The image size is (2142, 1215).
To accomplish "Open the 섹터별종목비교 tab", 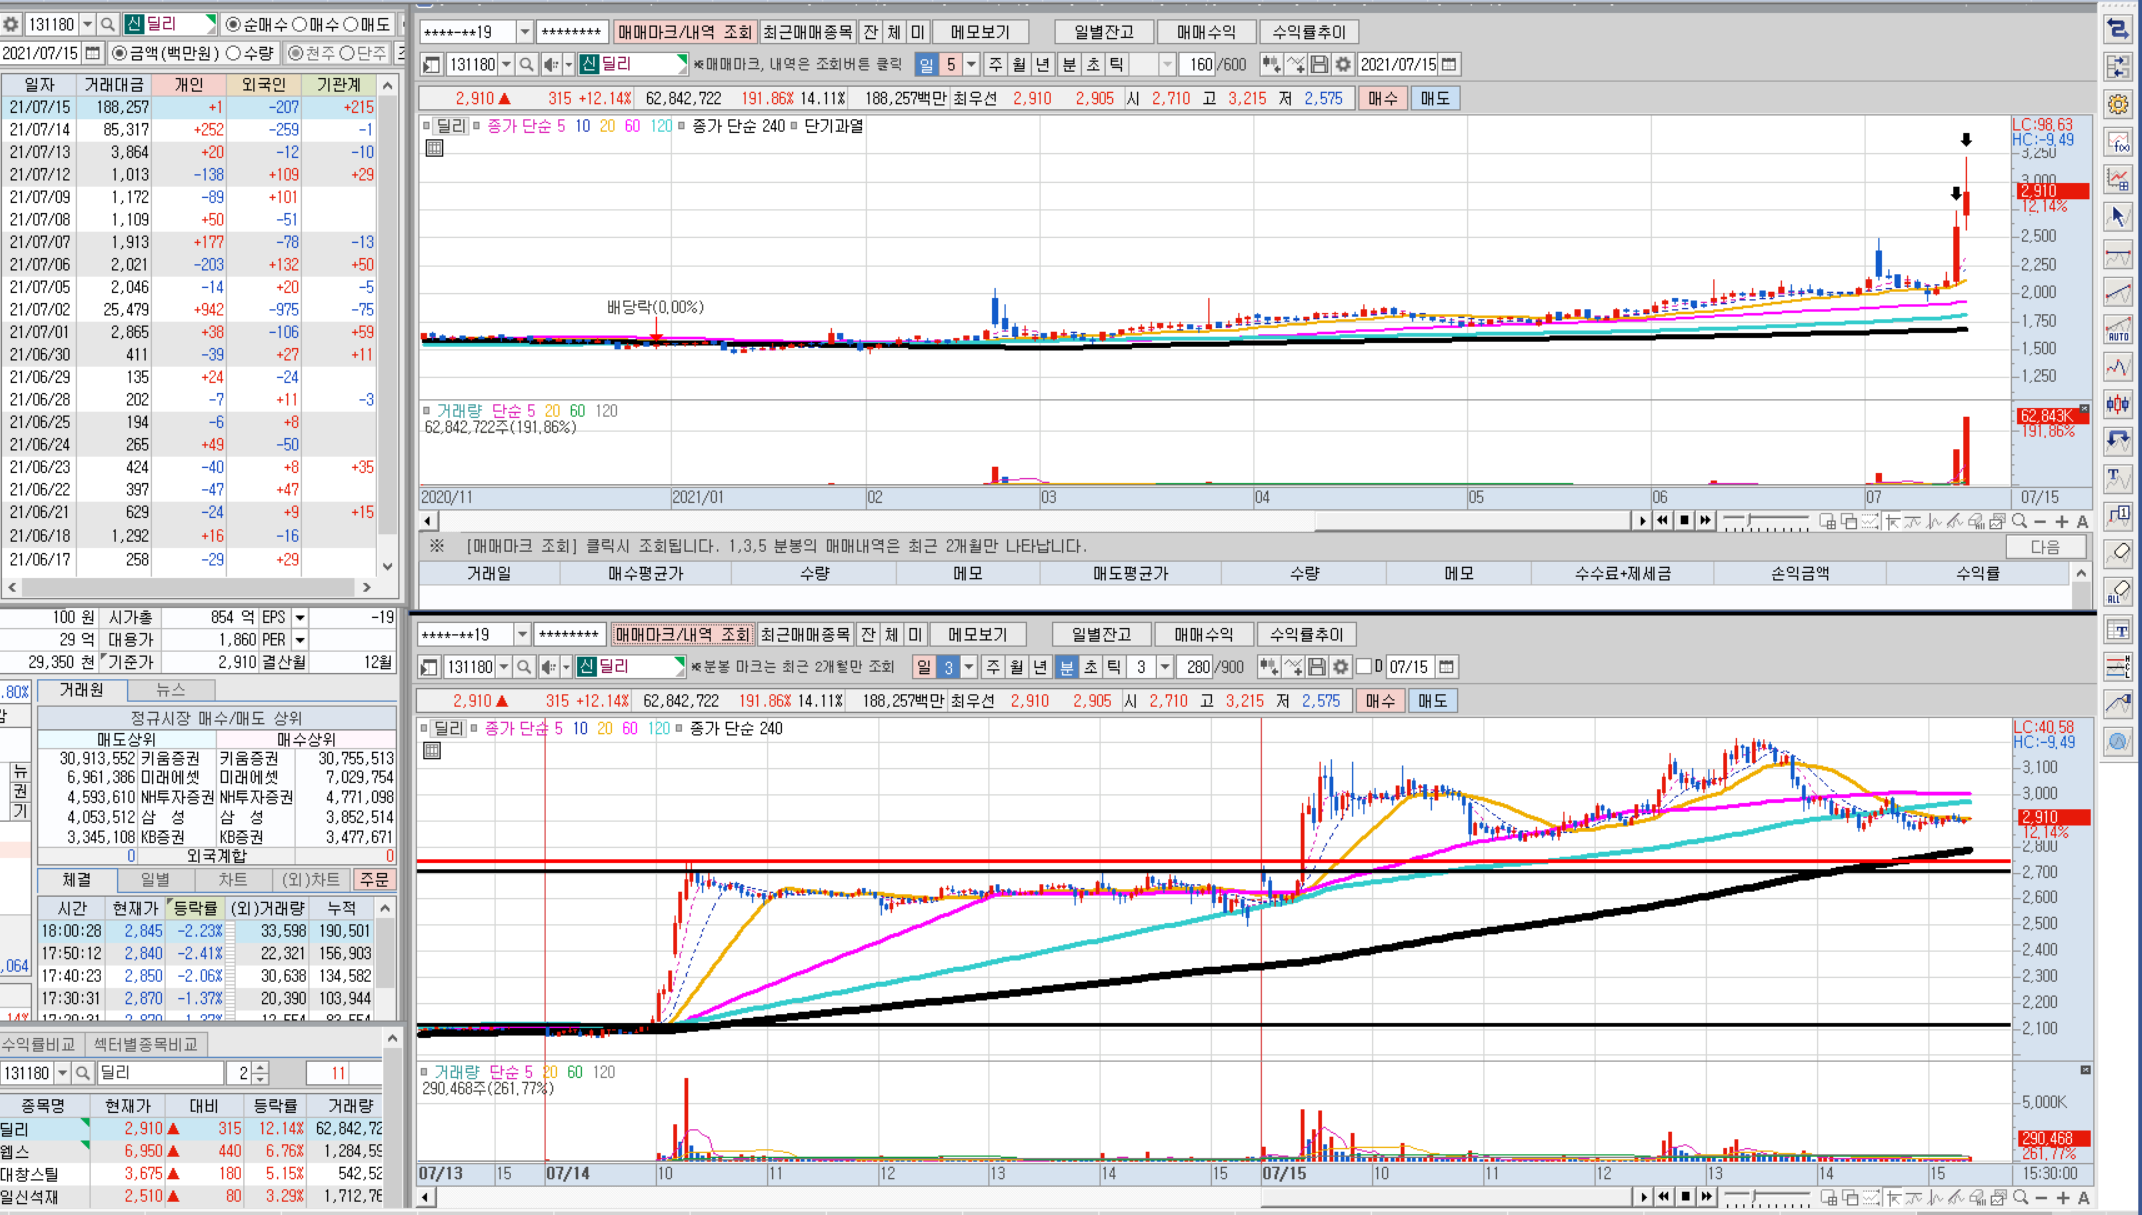I will (145, 1044).
